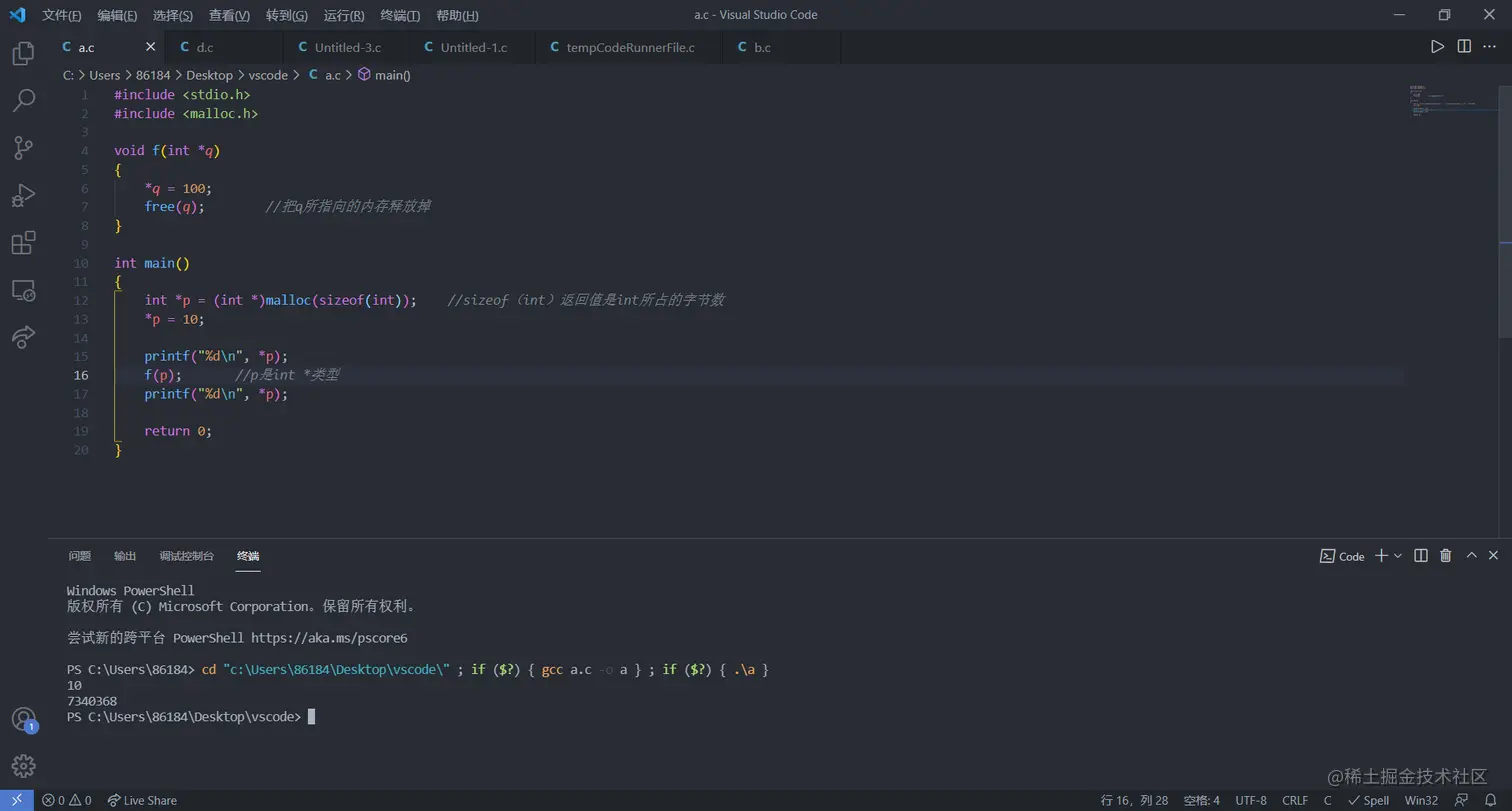Open the 文件(F) menu
This screenshot has height=811, width=1512.
pyautogui.click(x=62, y=15)
